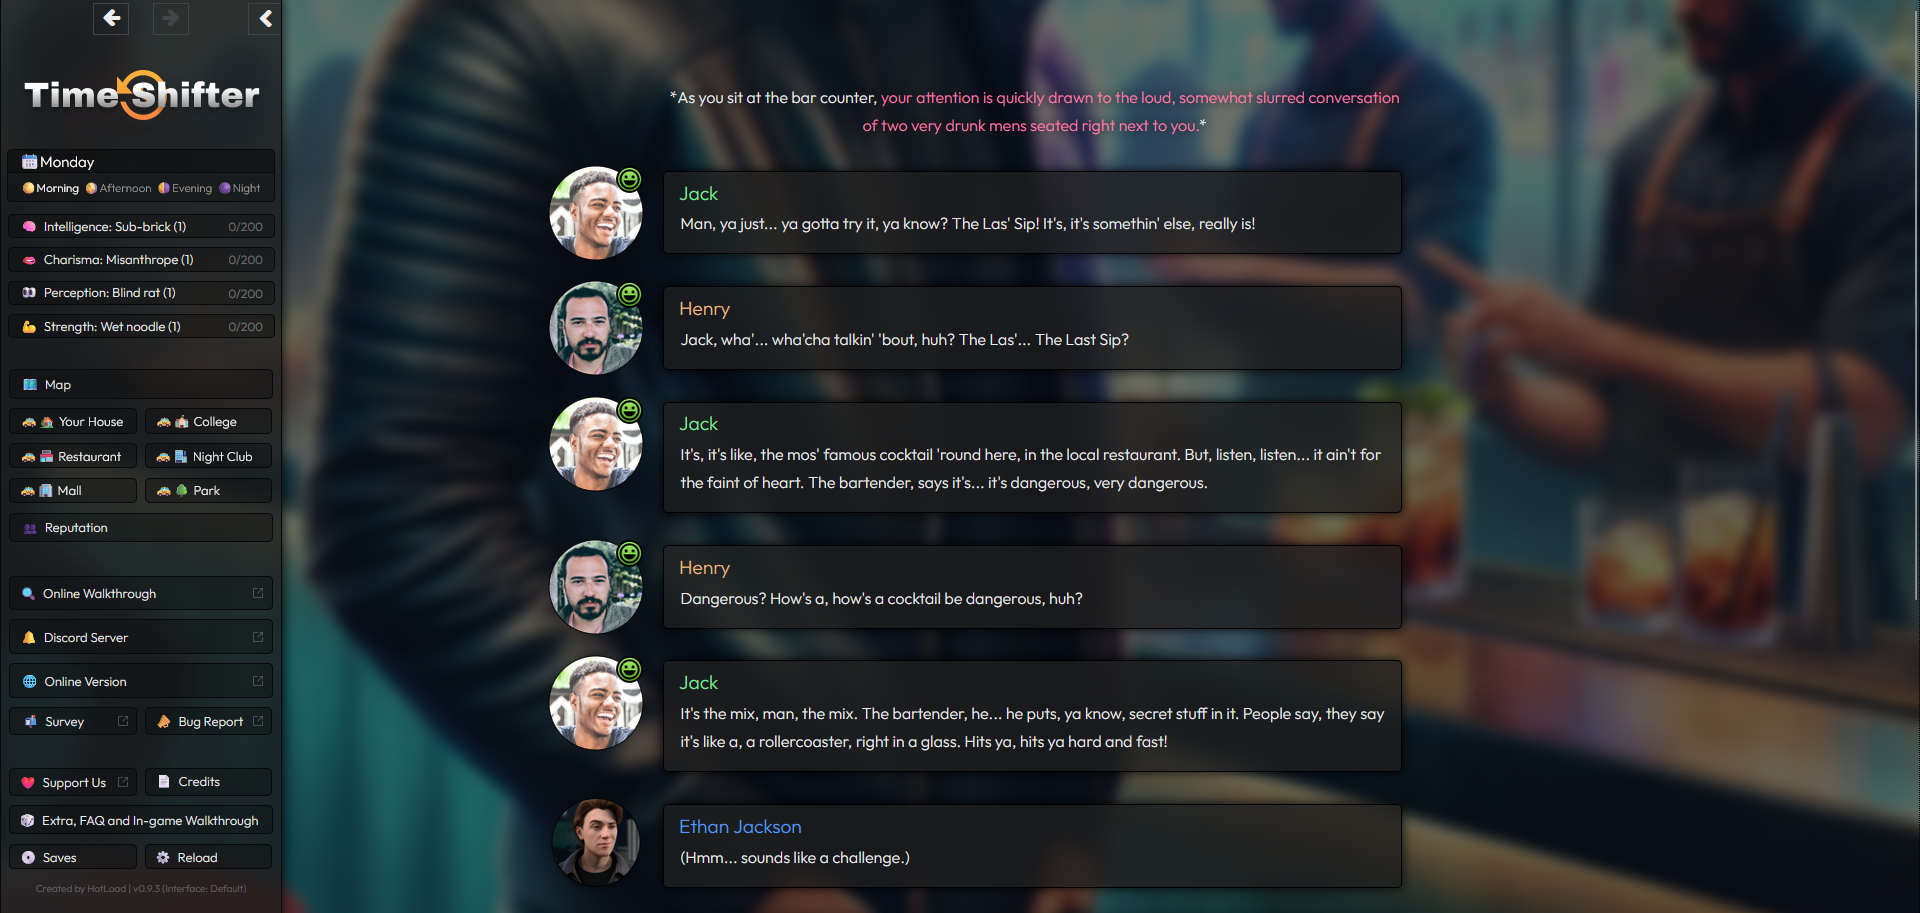The width and height of the screenshot is (1920, 913).
Task: Go to the College location
Action: click(x=208, y=422)
